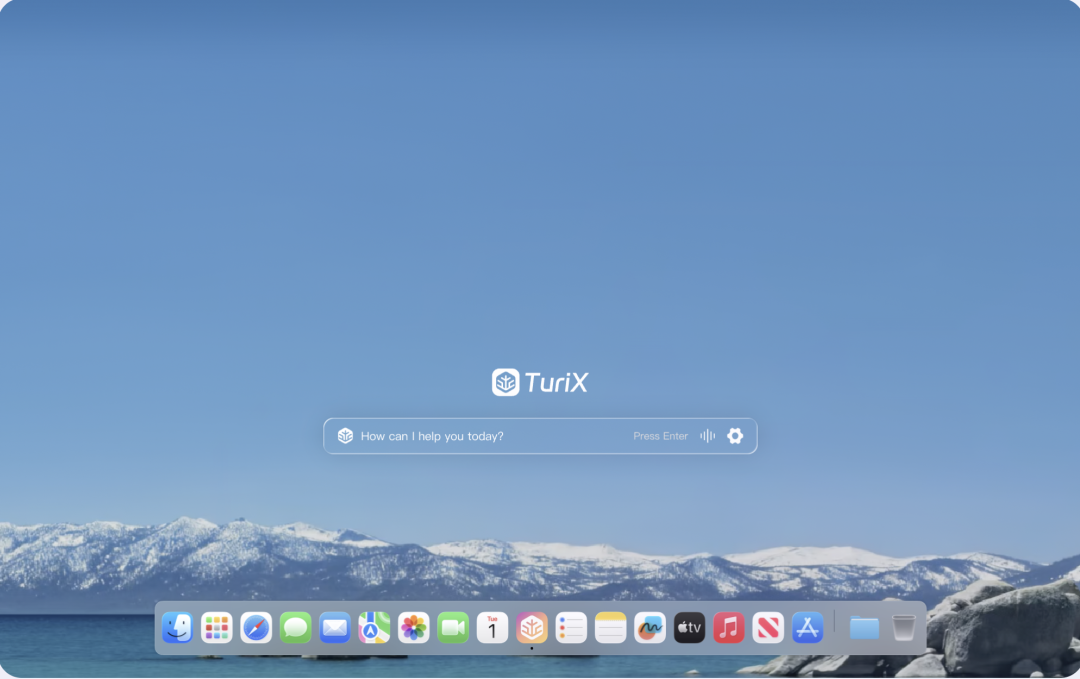Viewport: 1080px width, 679px height.
Task: Launch Apple Music from the Dock
Action: (728, 628)
